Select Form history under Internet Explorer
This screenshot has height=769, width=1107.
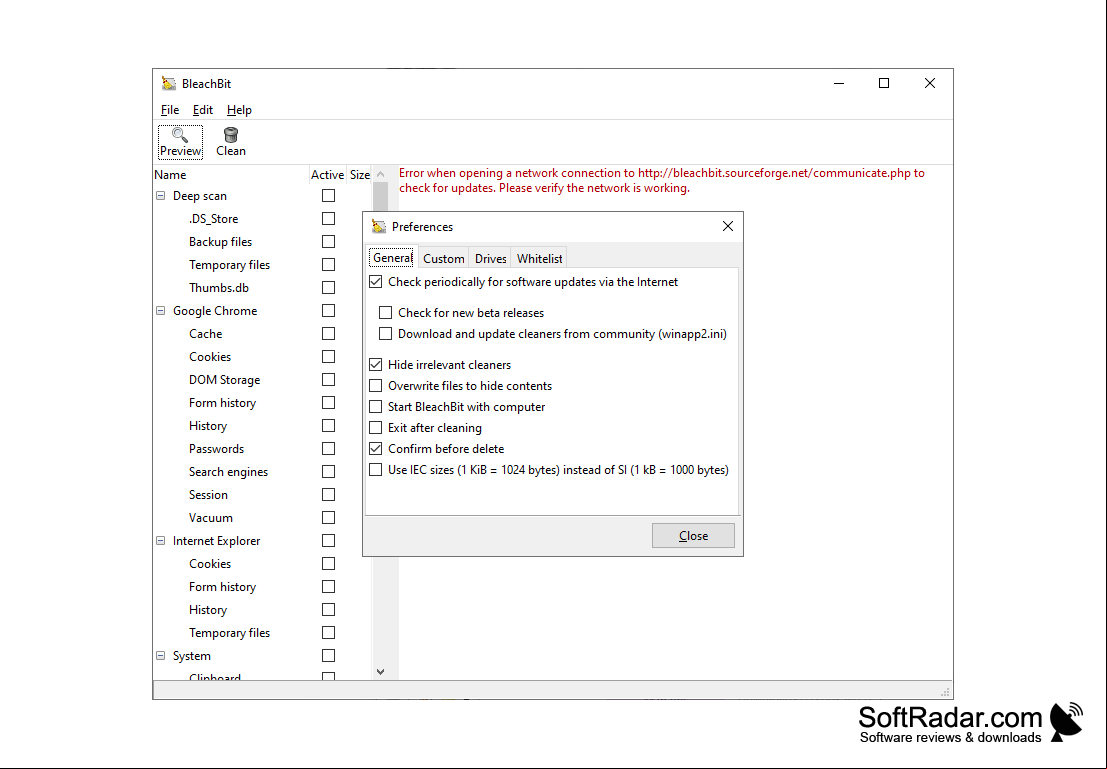point(222,587)
